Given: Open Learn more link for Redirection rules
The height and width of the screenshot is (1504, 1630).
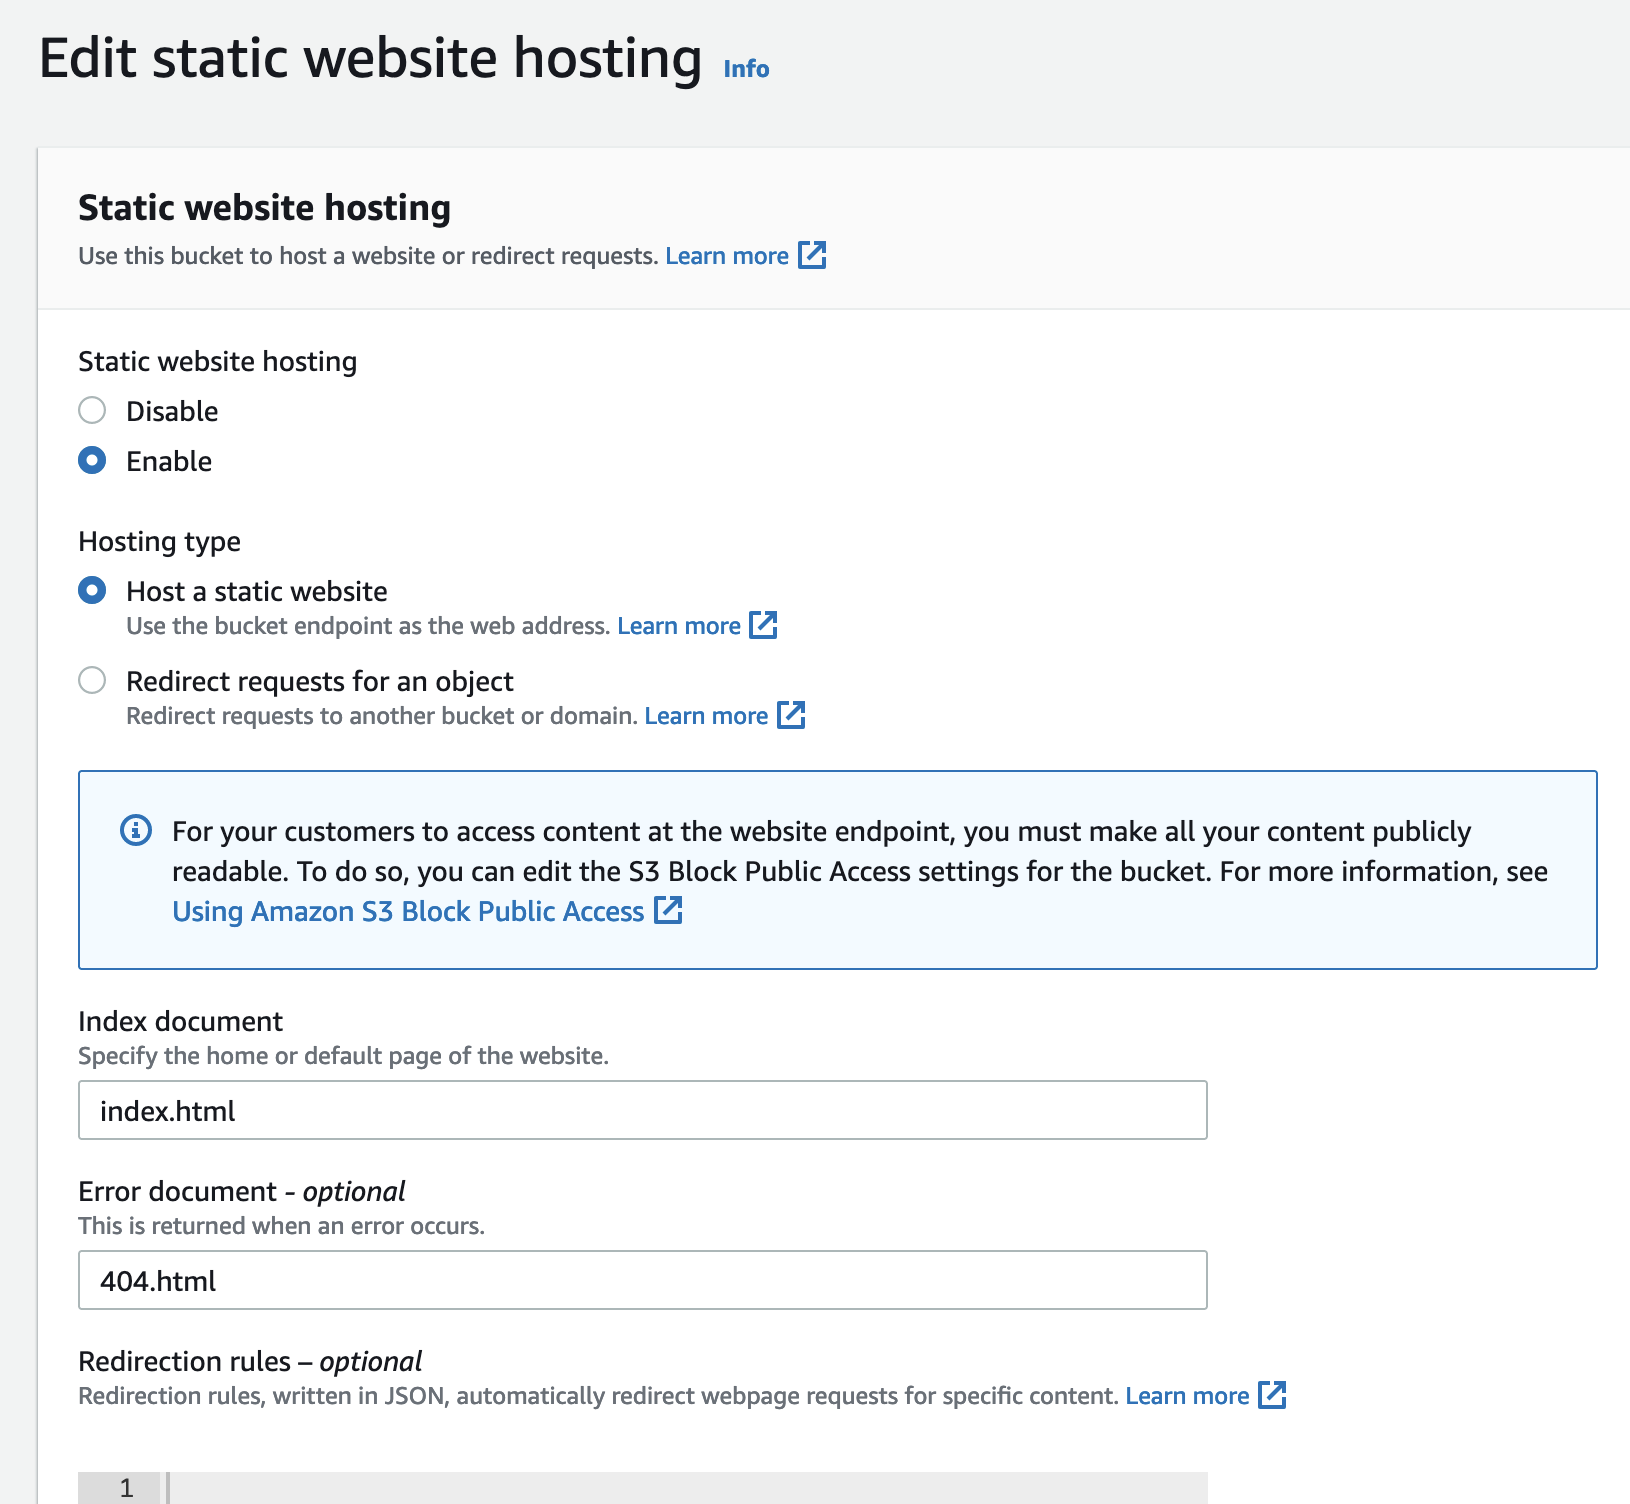Looking at the screenshot, I should [x=1187, y=1396].
